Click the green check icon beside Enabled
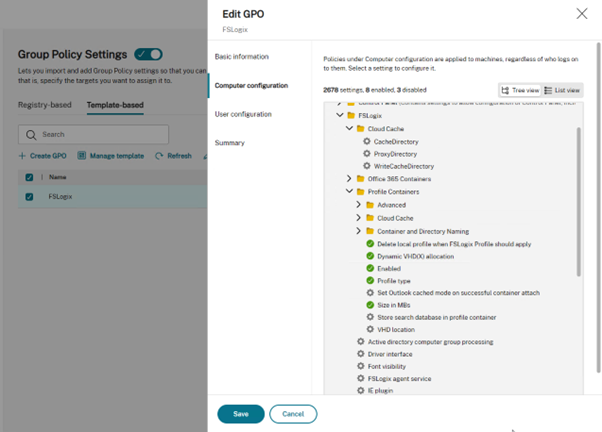 [370, 268]
